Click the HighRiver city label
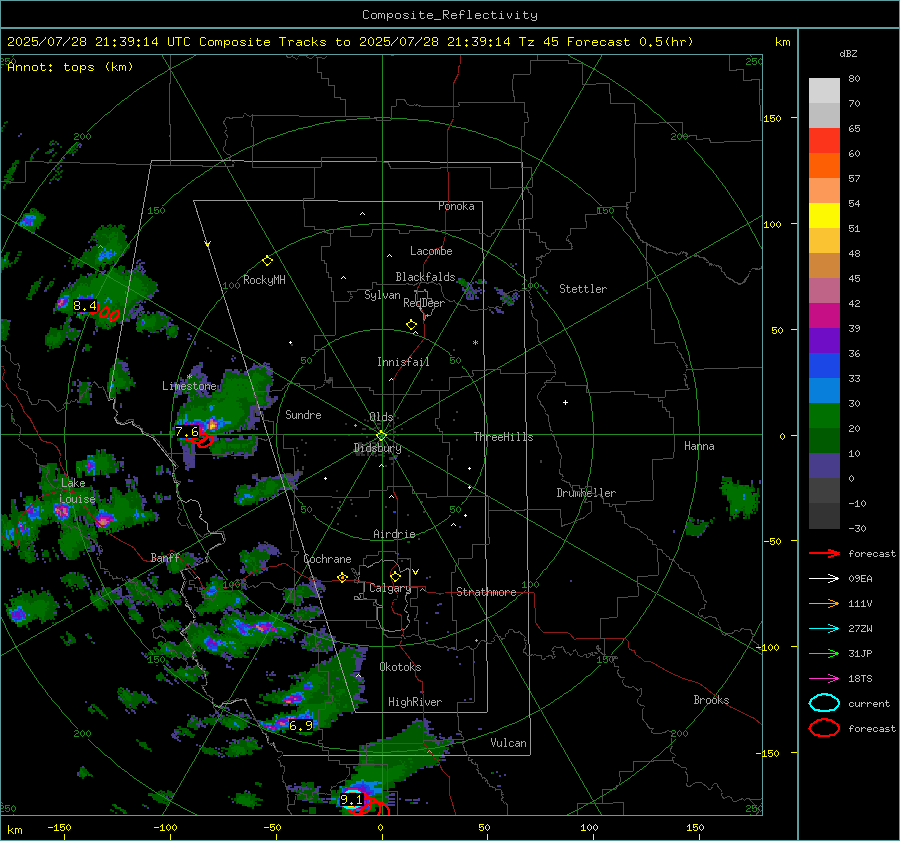This screenshot has width=900, height=841. (415, 702)
